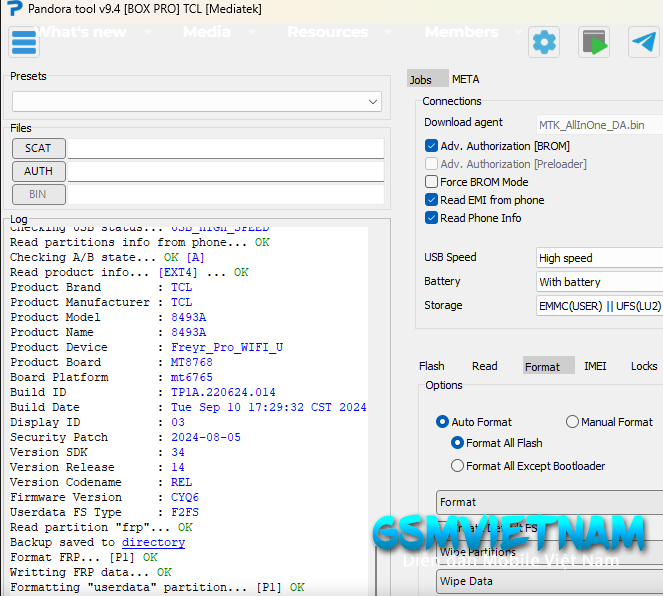Open the Battery combo box
Screen dimensions: 663x596
tap(598, 282)
